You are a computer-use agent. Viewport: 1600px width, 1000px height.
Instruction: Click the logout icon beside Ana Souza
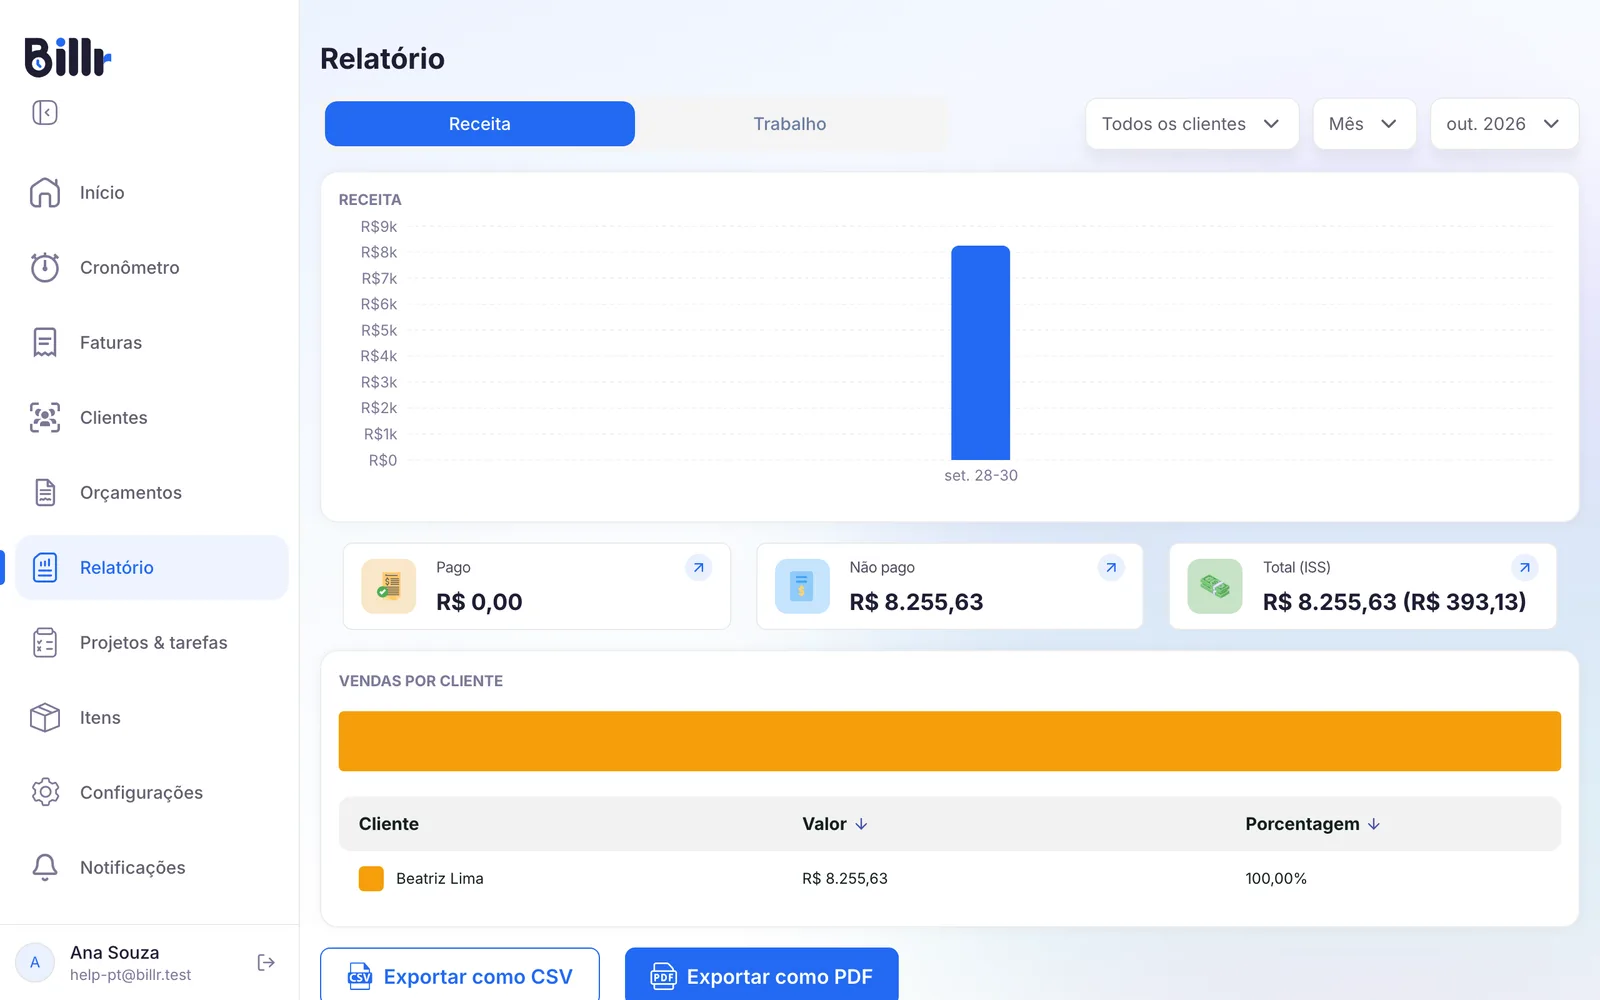266,962
